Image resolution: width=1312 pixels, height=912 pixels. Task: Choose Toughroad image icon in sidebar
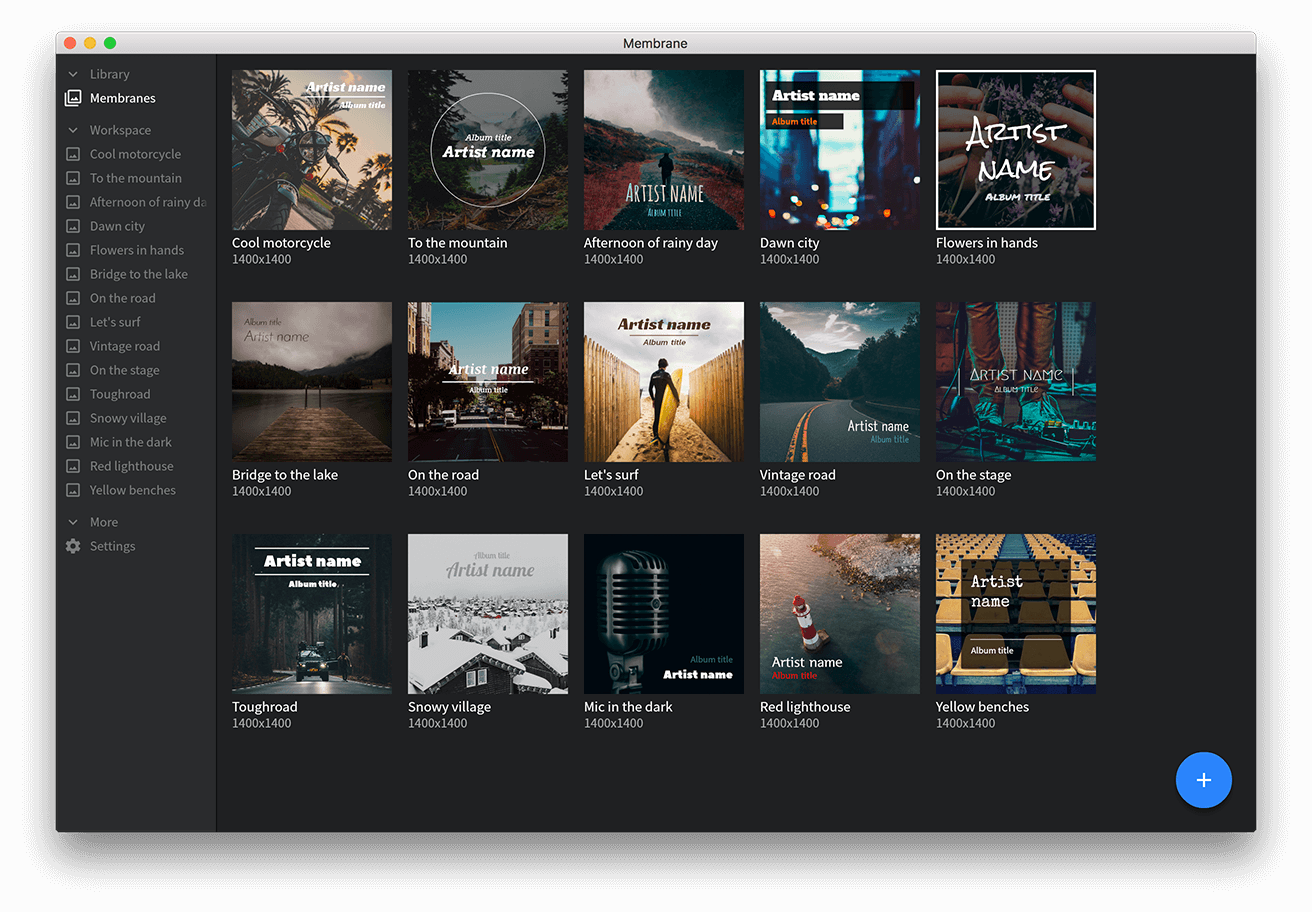coord(73,394)
